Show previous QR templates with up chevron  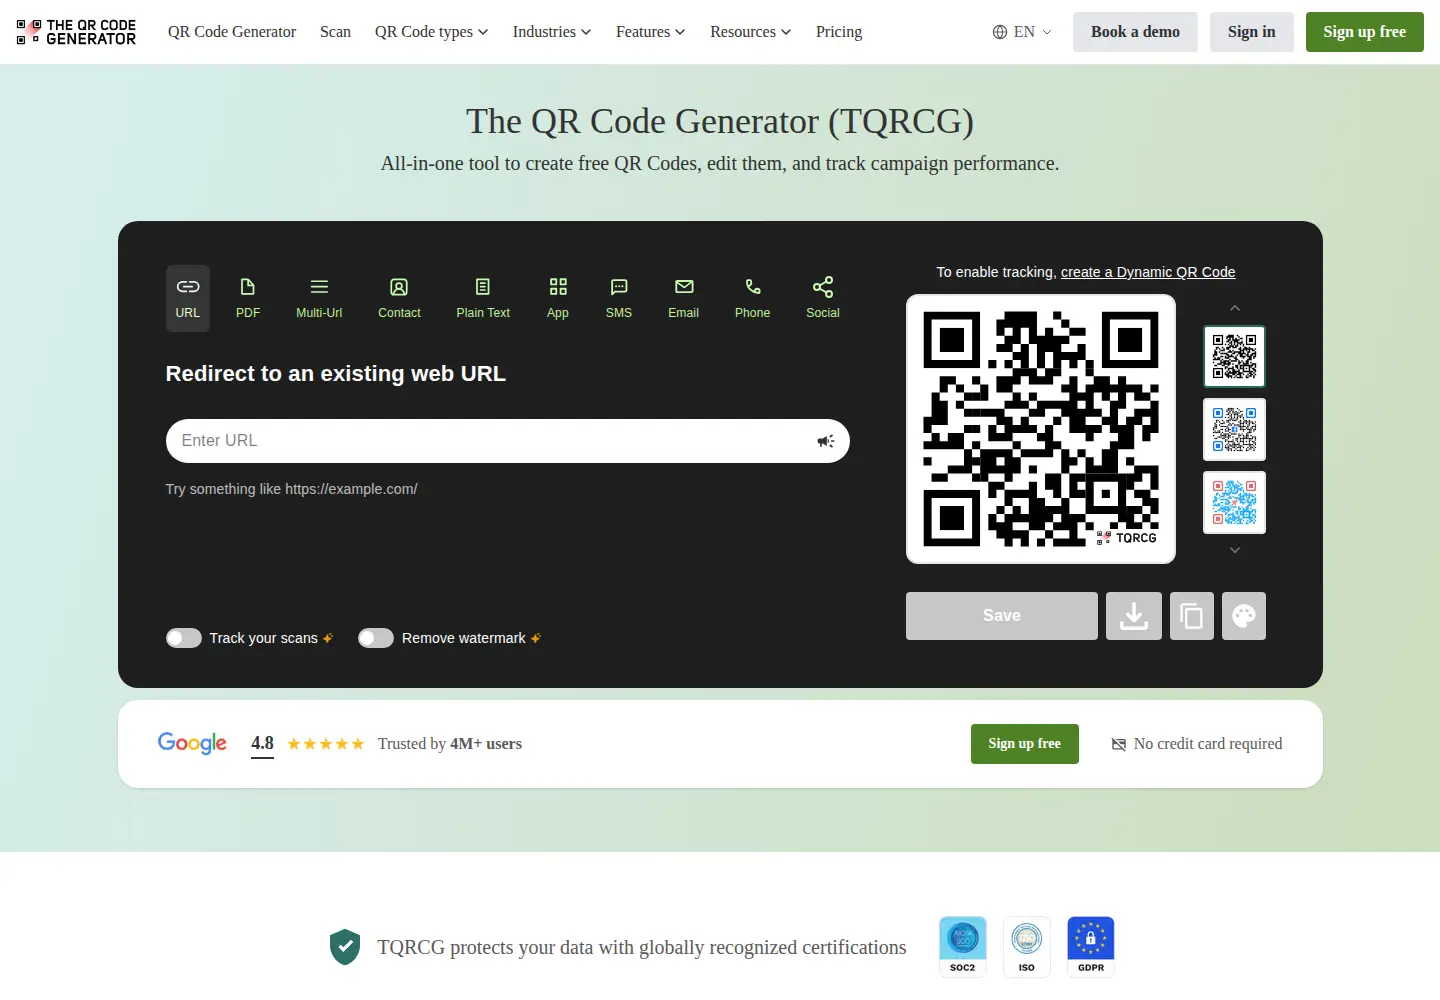[1235, 308]
